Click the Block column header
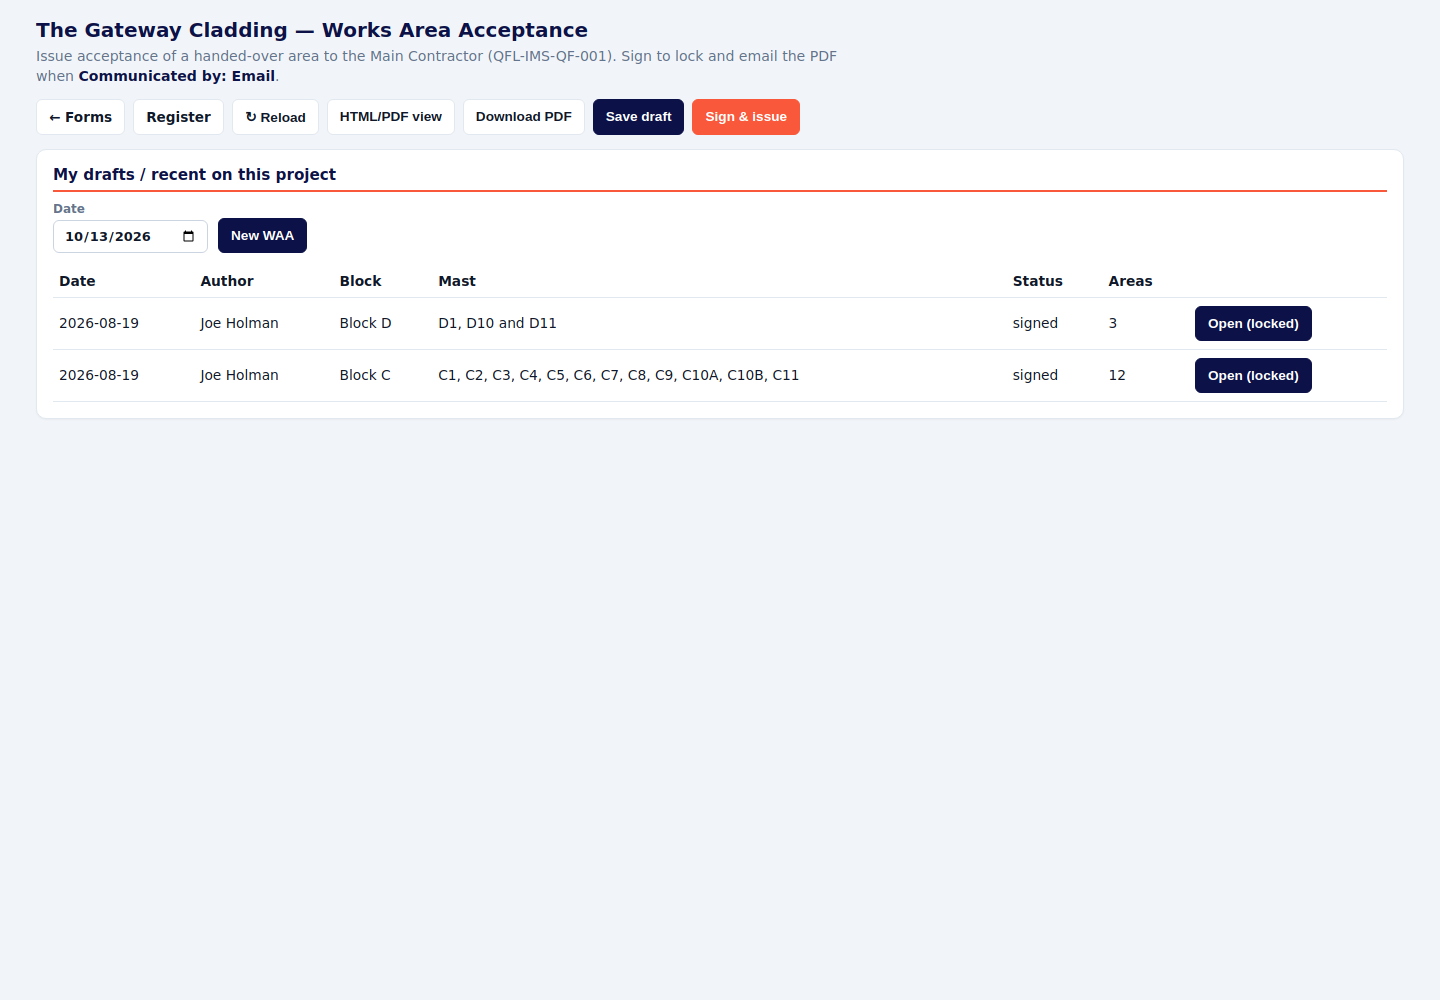 pyautogui.click(x=360, y=281)
